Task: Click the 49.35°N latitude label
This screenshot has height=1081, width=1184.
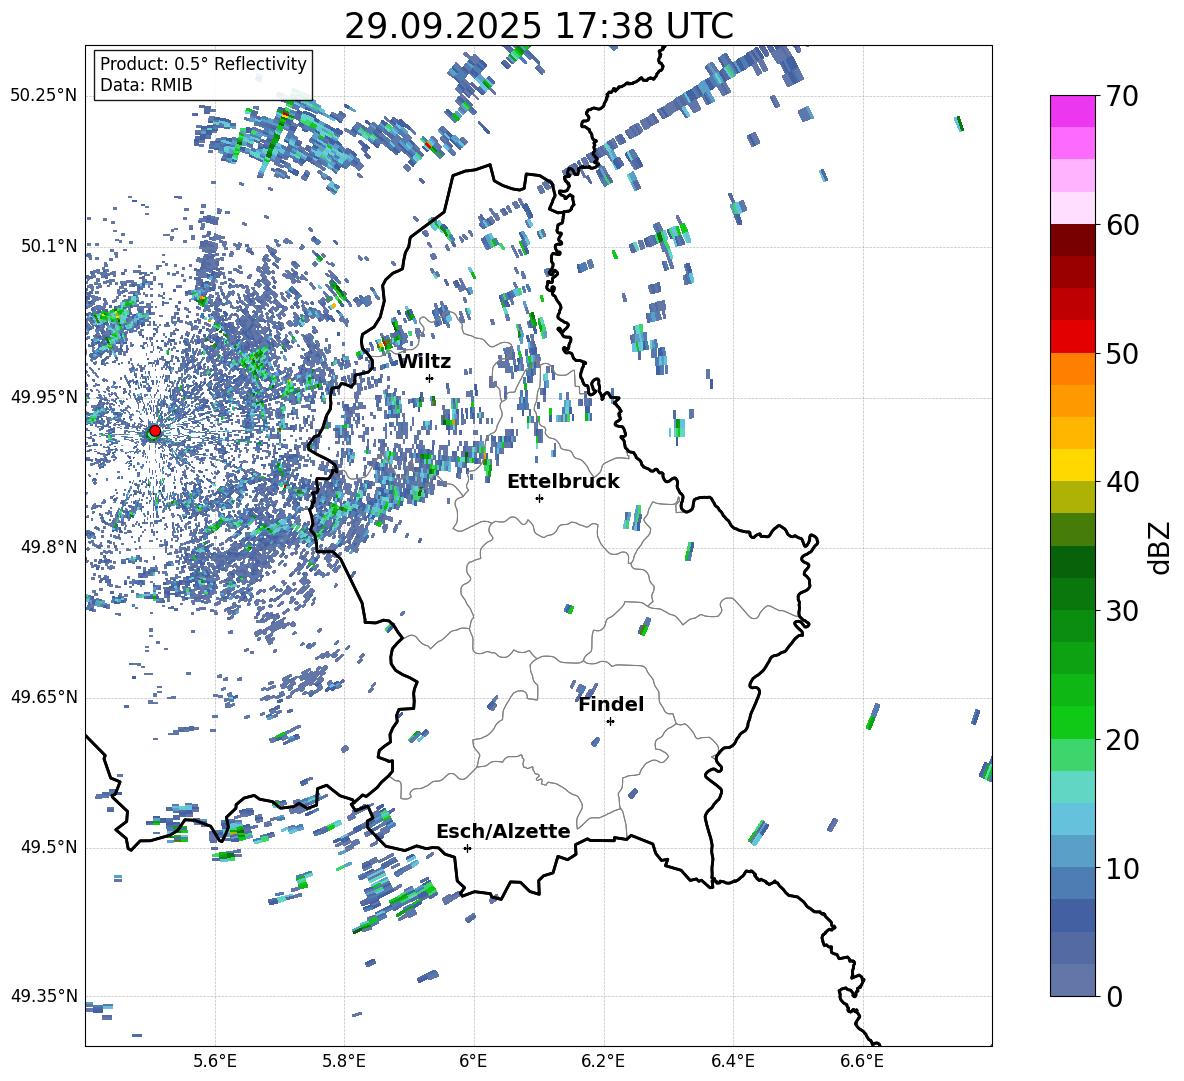Action: pyautogui.click(x=44, y=996)
